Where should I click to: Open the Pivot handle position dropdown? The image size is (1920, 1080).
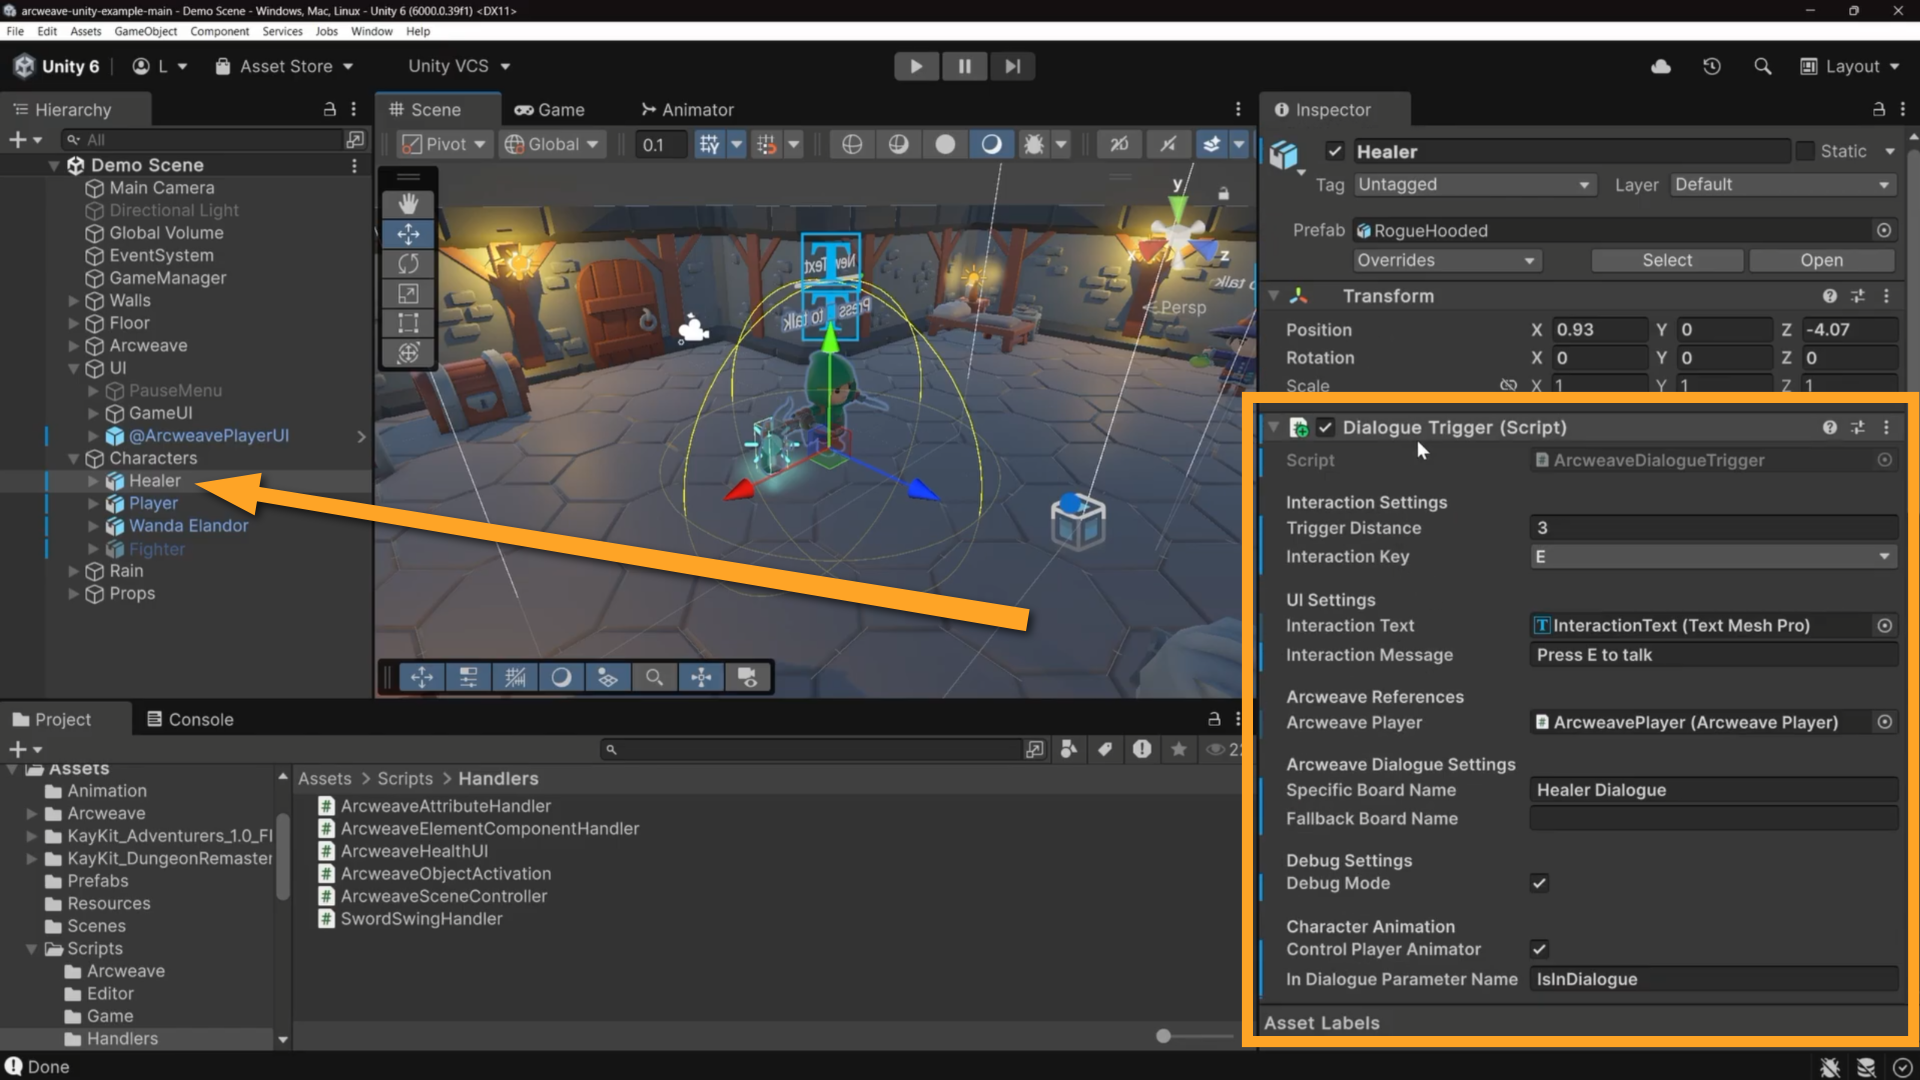[444, 144]
